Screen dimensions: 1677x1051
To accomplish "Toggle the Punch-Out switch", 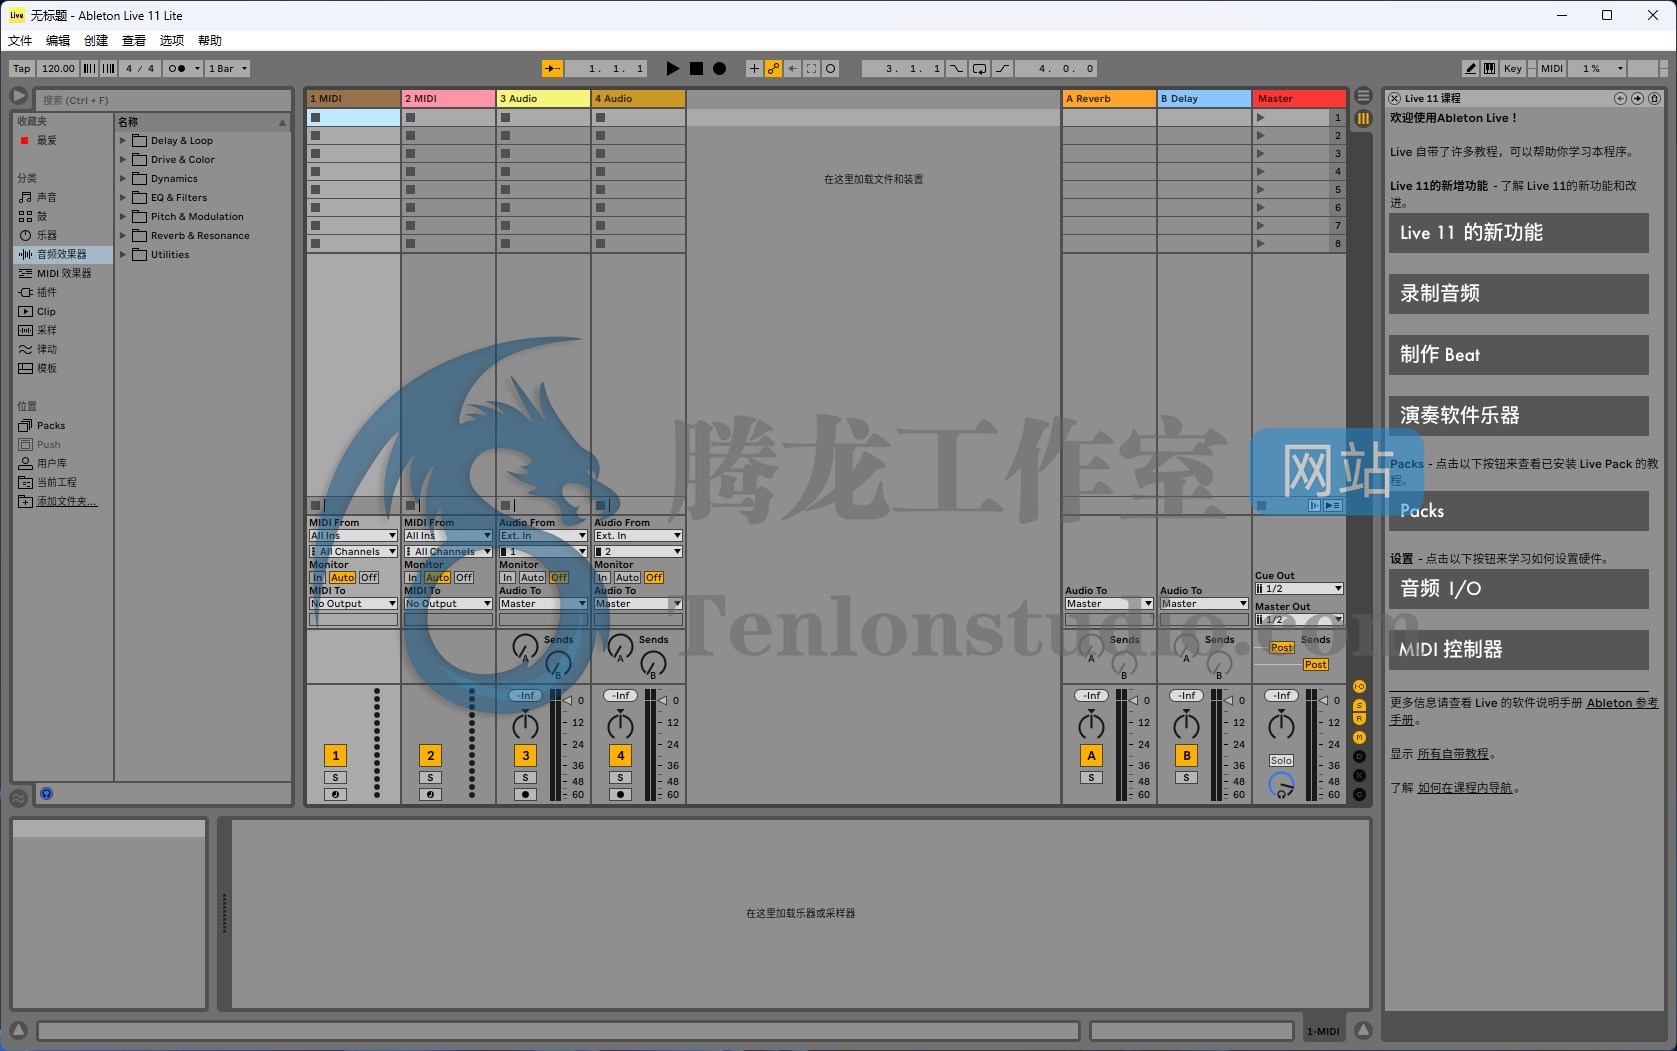I will point(1002,69).
